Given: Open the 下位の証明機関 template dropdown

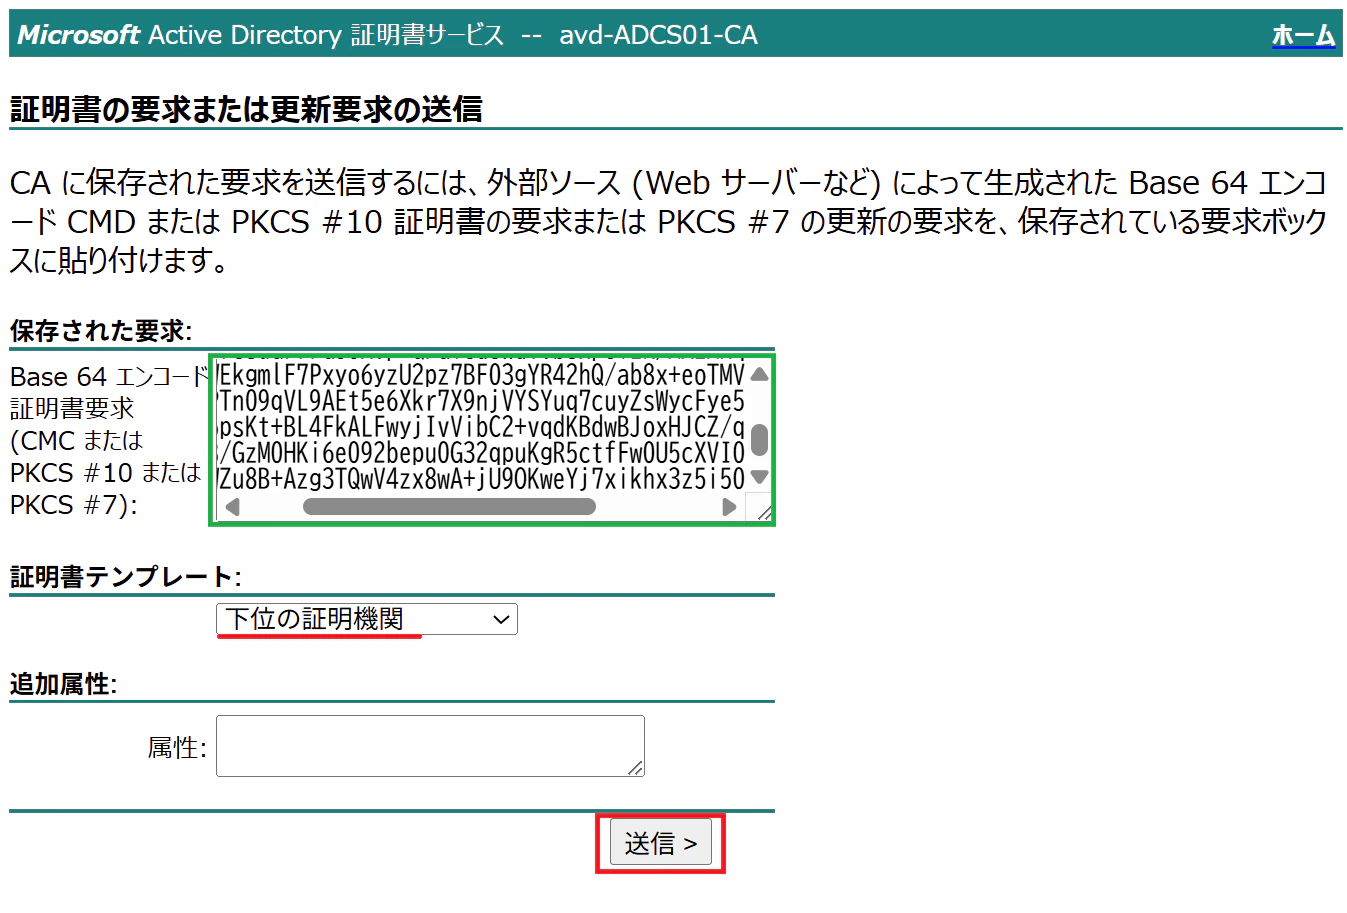Looking at the screenshot, I should click(367, 619).
